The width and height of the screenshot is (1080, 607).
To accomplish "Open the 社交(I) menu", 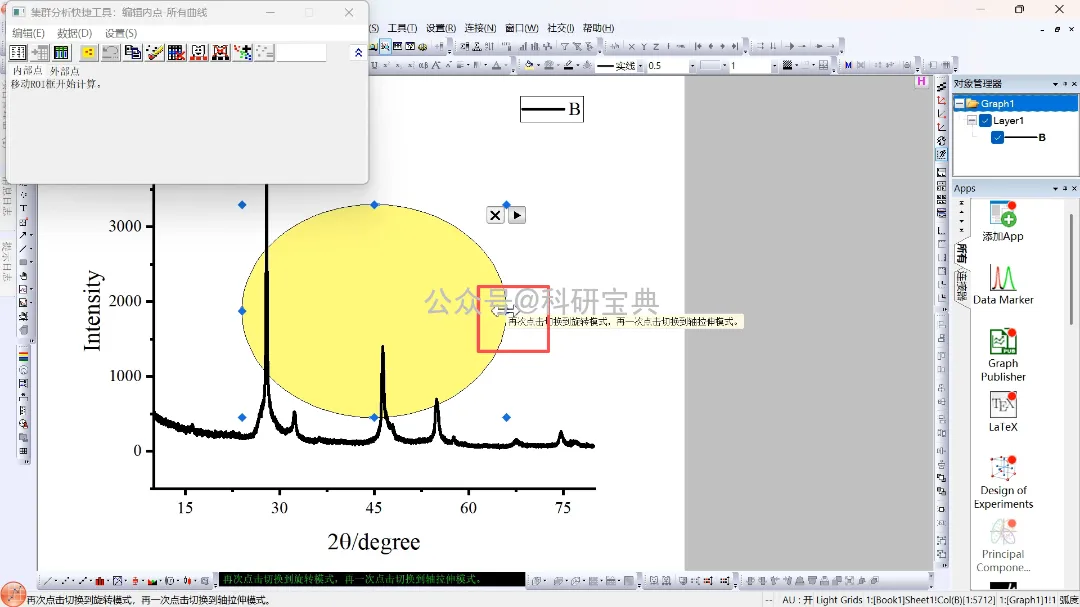I will (561, 28).
